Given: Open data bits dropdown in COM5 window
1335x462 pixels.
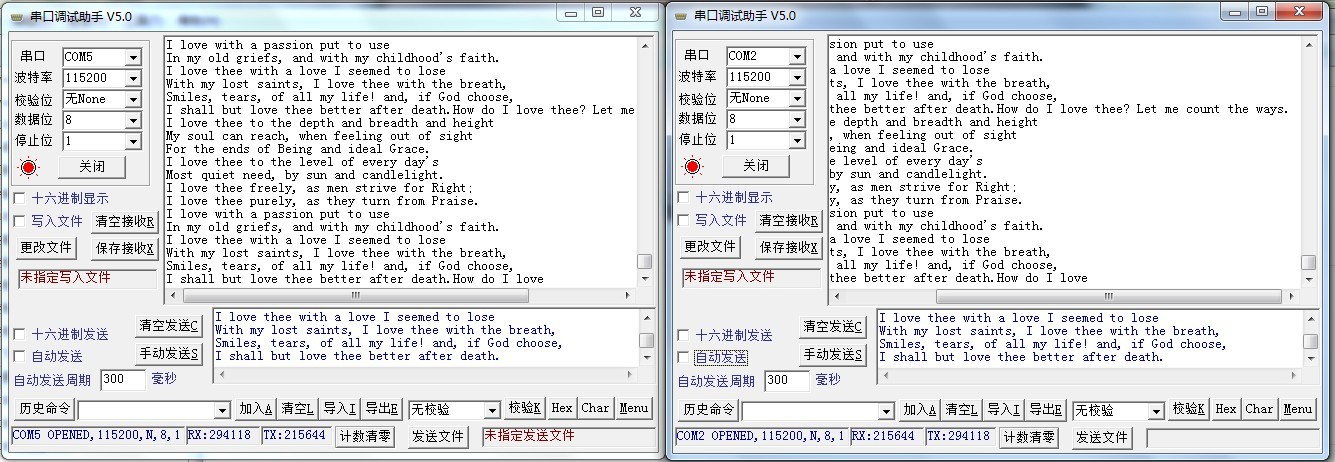Looking at the screenshot, I should [x=133, y=120].
